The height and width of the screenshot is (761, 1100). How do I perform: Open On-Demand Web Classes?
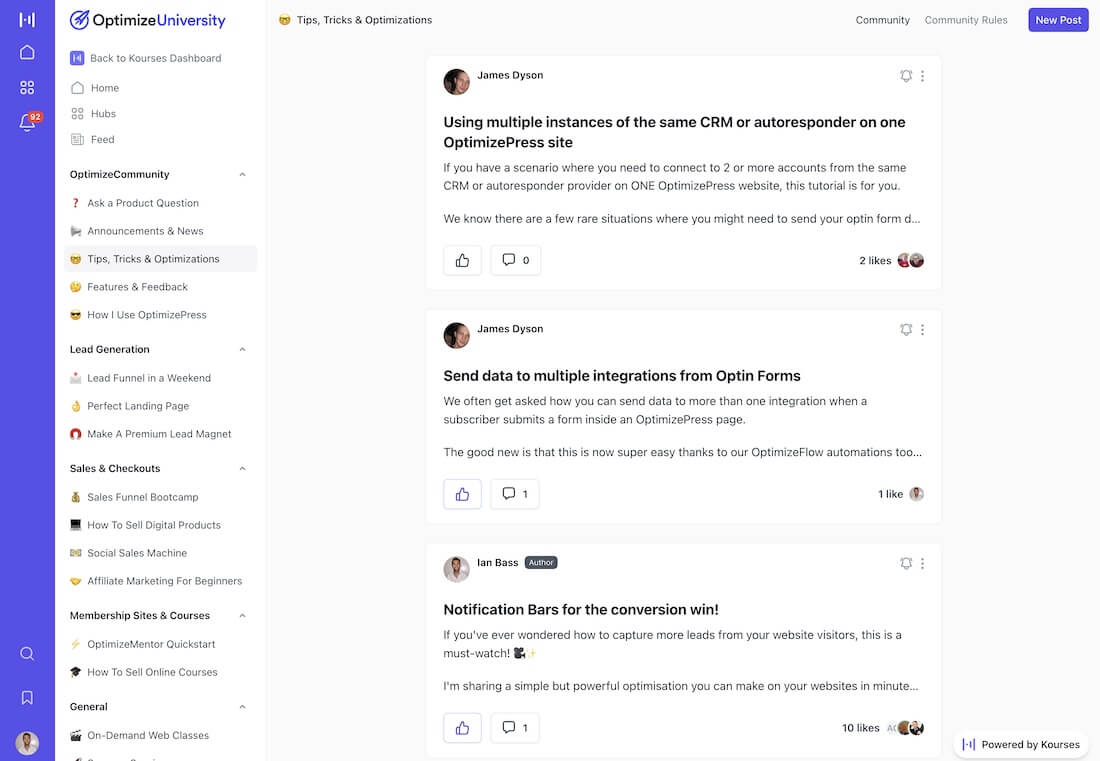click(160, 736)
